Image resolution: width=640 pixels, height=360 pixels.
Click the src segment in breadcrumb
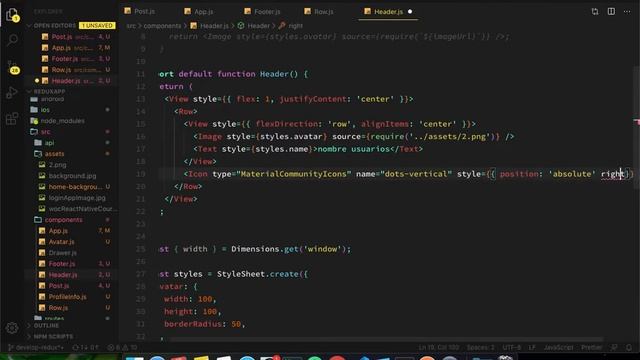131,26
